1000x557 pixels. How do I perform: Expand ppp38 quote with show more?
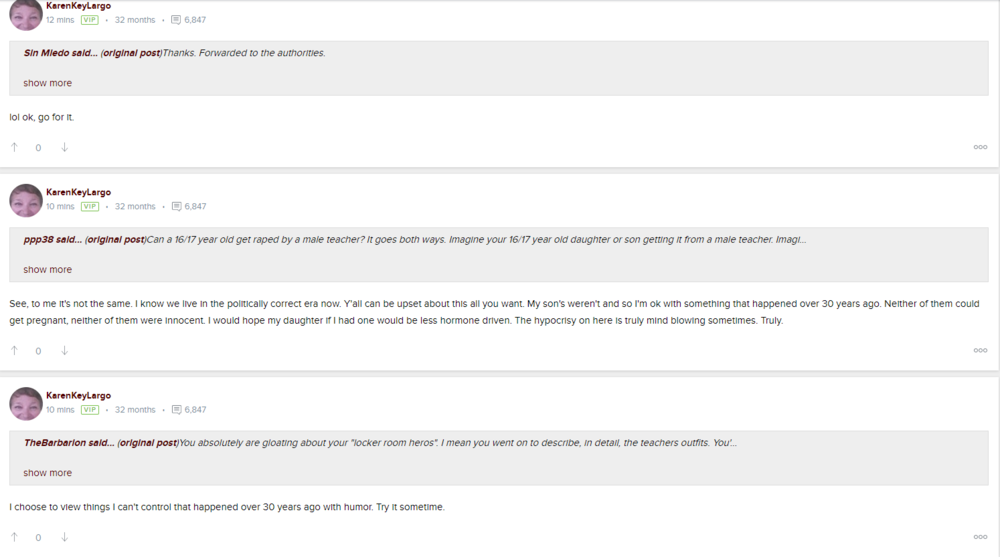48,270
